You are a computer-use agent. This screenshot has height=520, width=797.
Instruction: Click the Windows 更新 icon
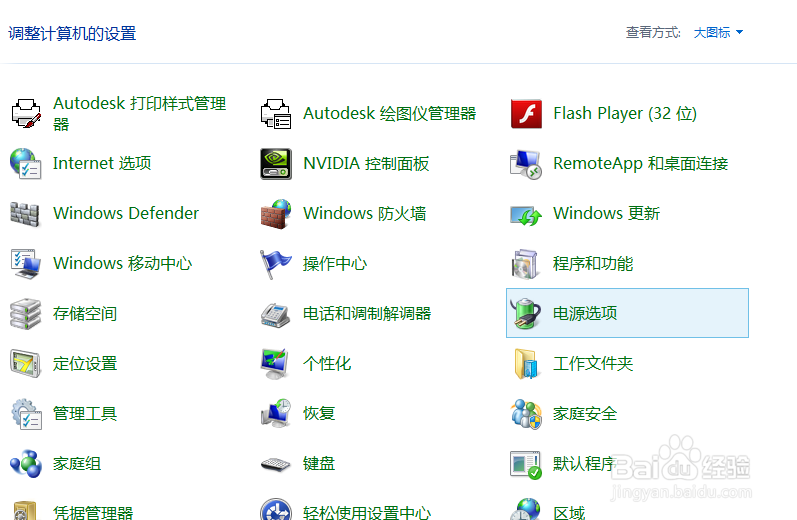pos(526,215)
